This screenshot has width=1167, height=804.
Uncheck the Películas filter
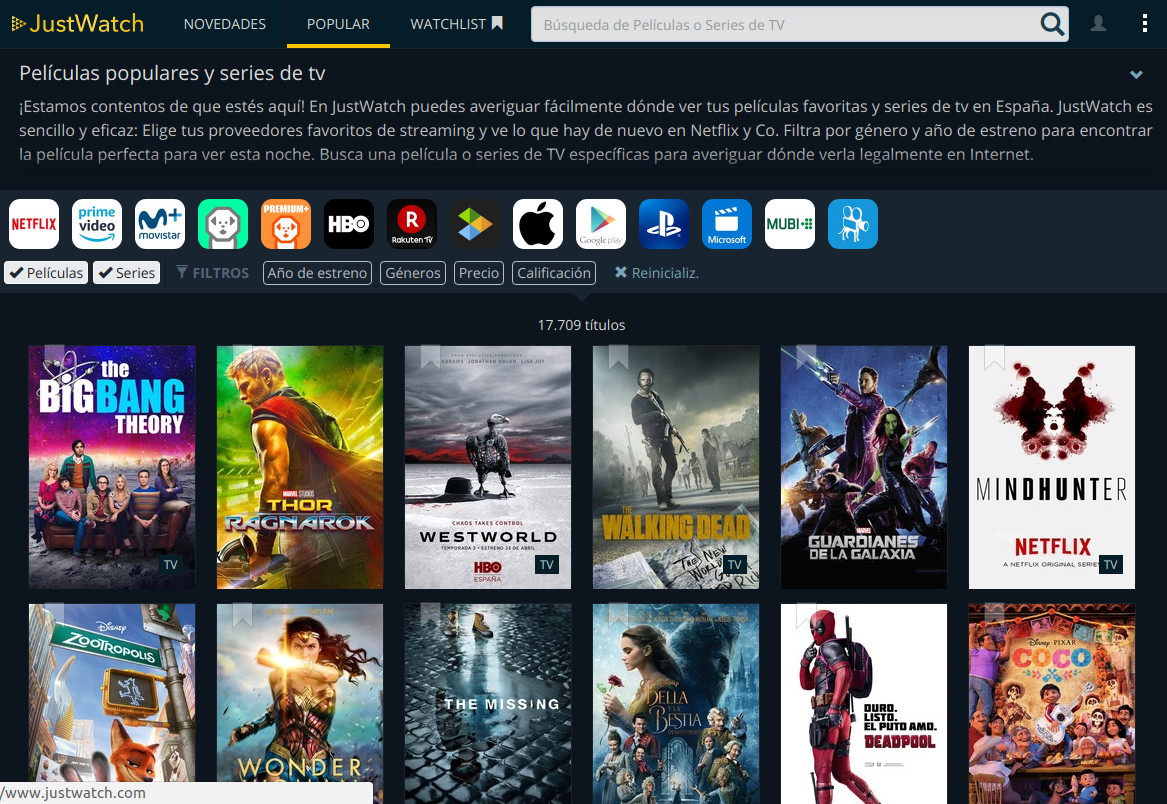pos(46,273)
